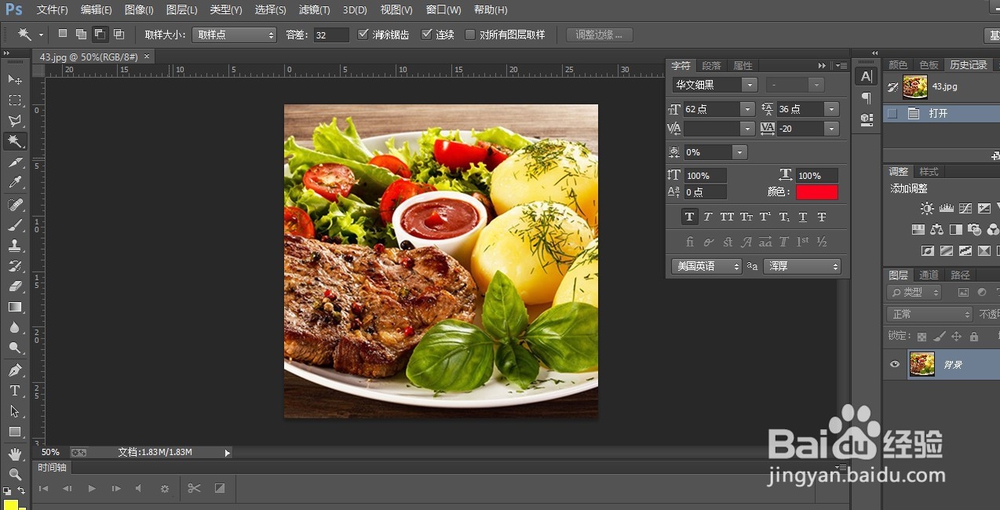Viewport: 1000px width, 510px height.
Task: Click the 43.jpg history snapshot thumbnail
Action: 915,87
